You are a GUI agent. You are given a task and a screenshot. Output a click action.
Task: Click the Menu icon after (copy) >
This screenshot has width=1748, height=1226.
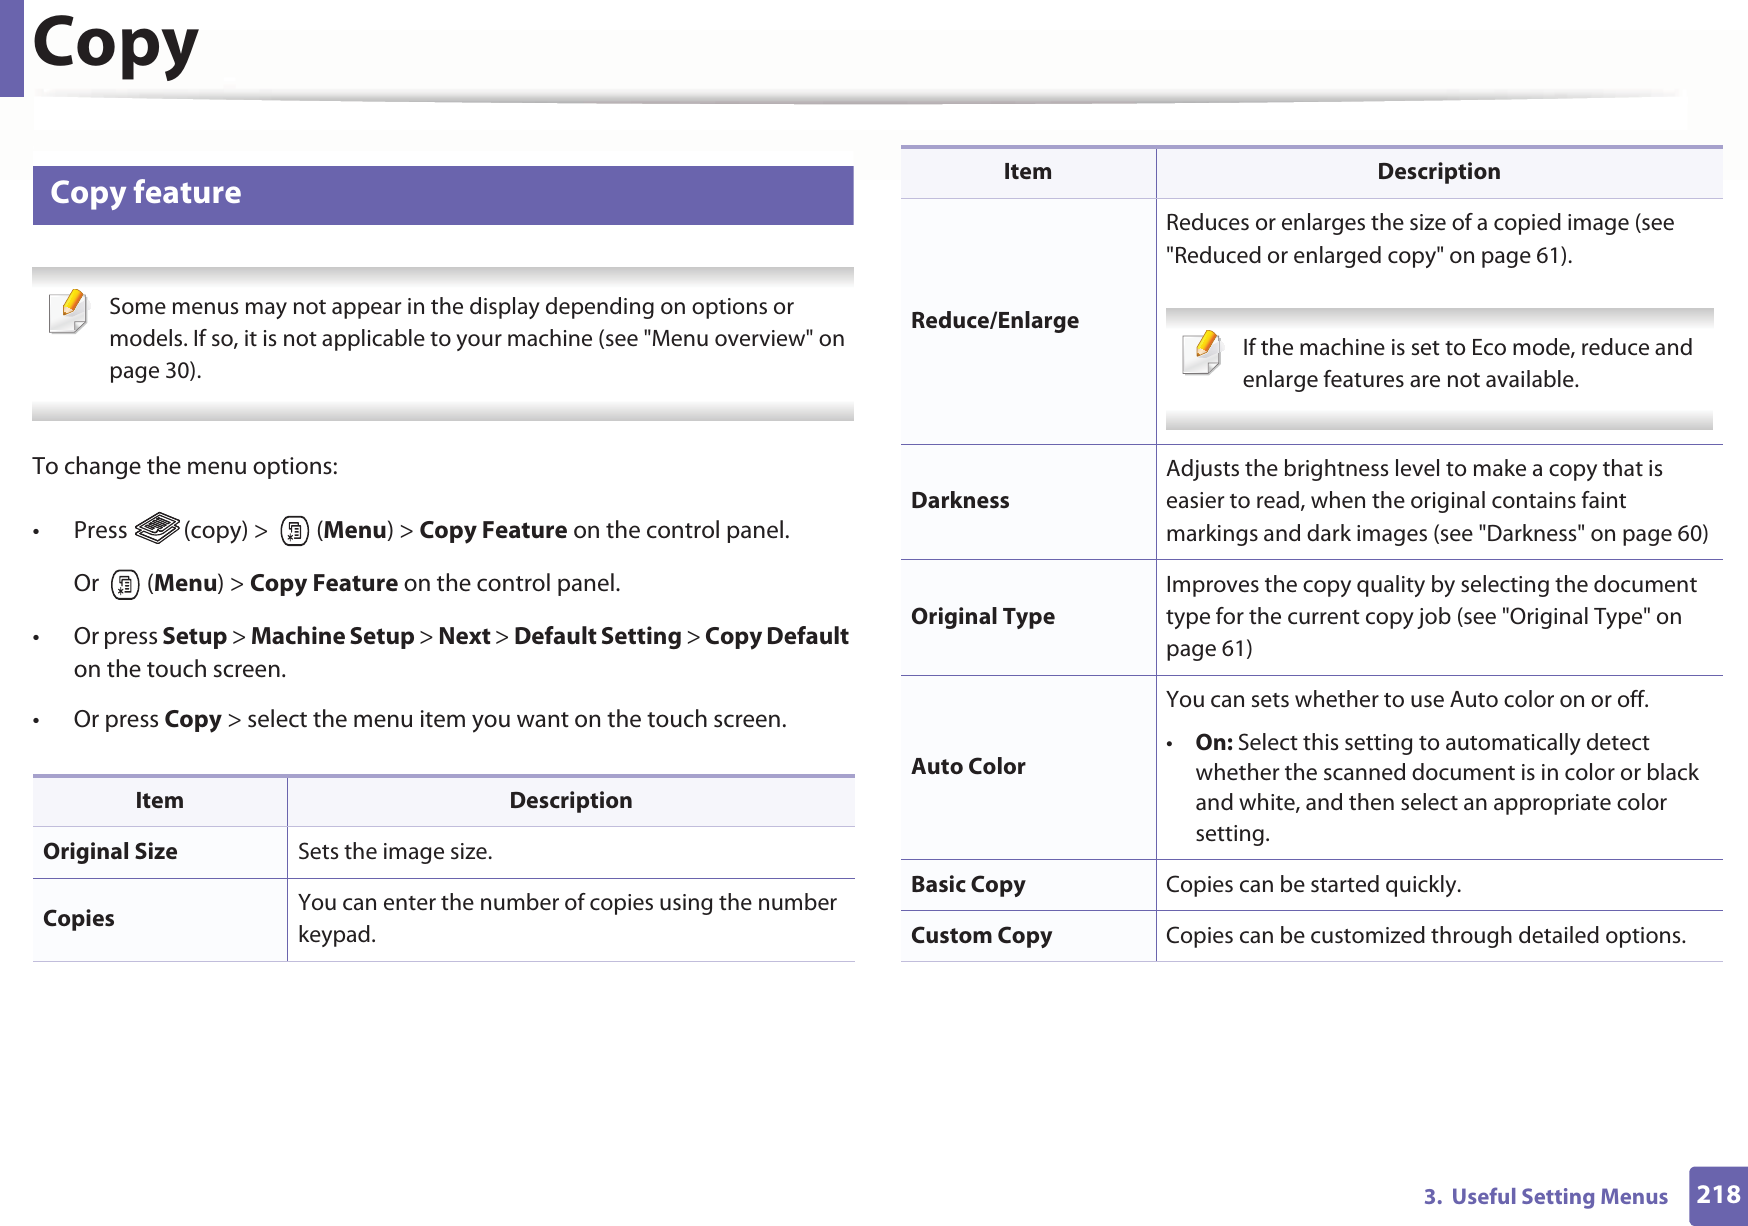(294, 530)
